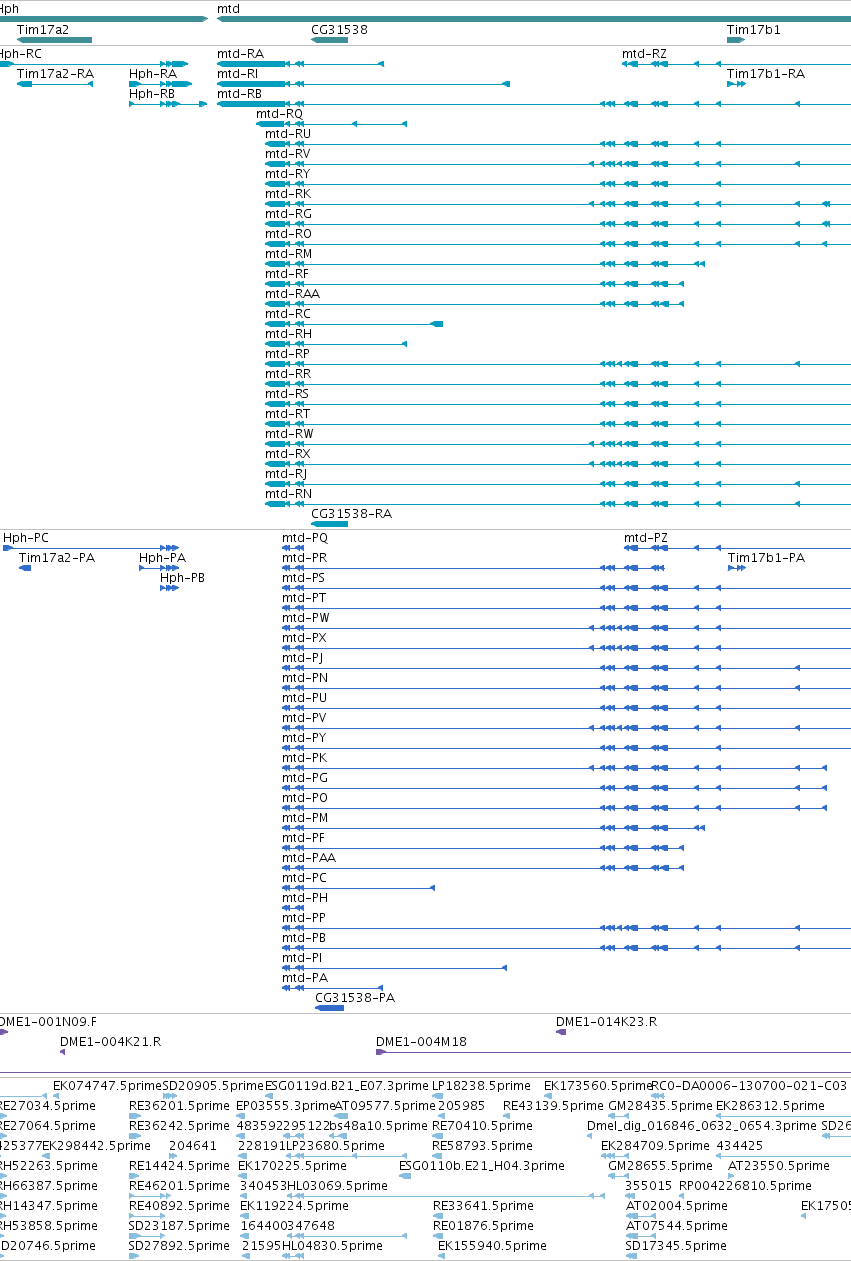This screenshot has width=851, height=1261.
Task: Select BAC end DME1-014K23.R
Action: [606, 1022]
